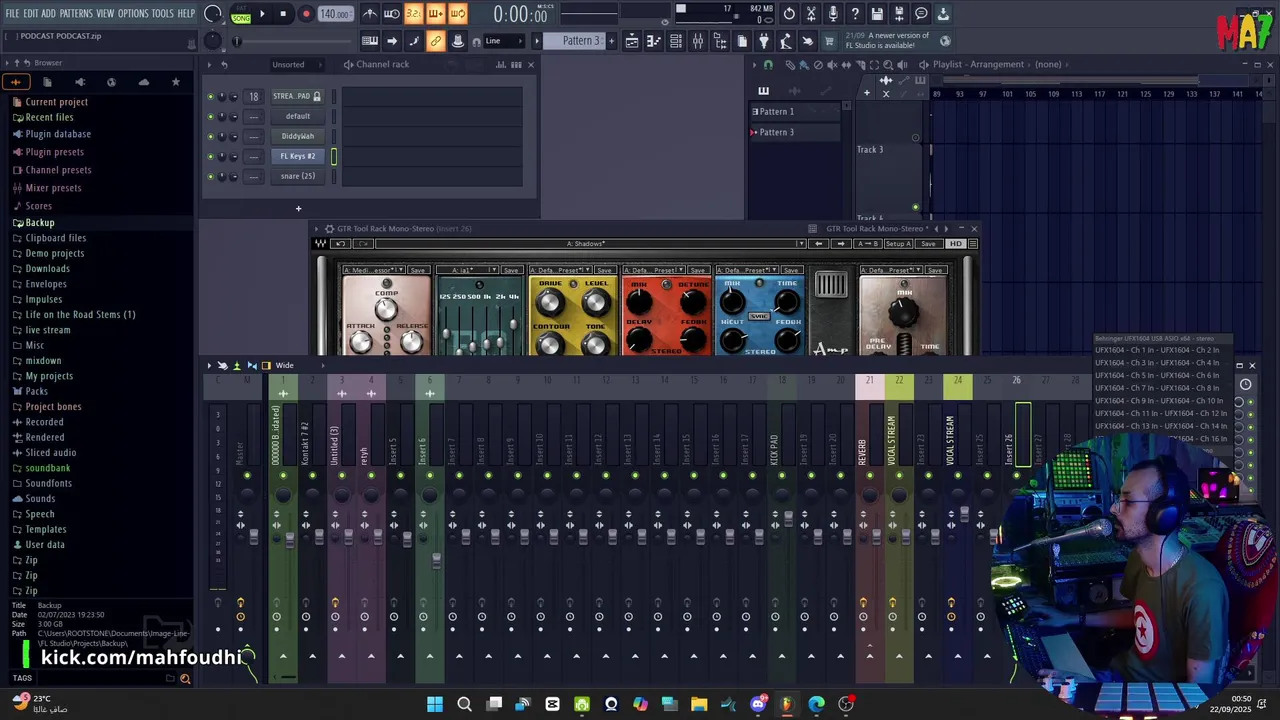1280x720 pixels.
Task: Click Setup A button in GTR Tool Rack
Action: tap(897, 244)
